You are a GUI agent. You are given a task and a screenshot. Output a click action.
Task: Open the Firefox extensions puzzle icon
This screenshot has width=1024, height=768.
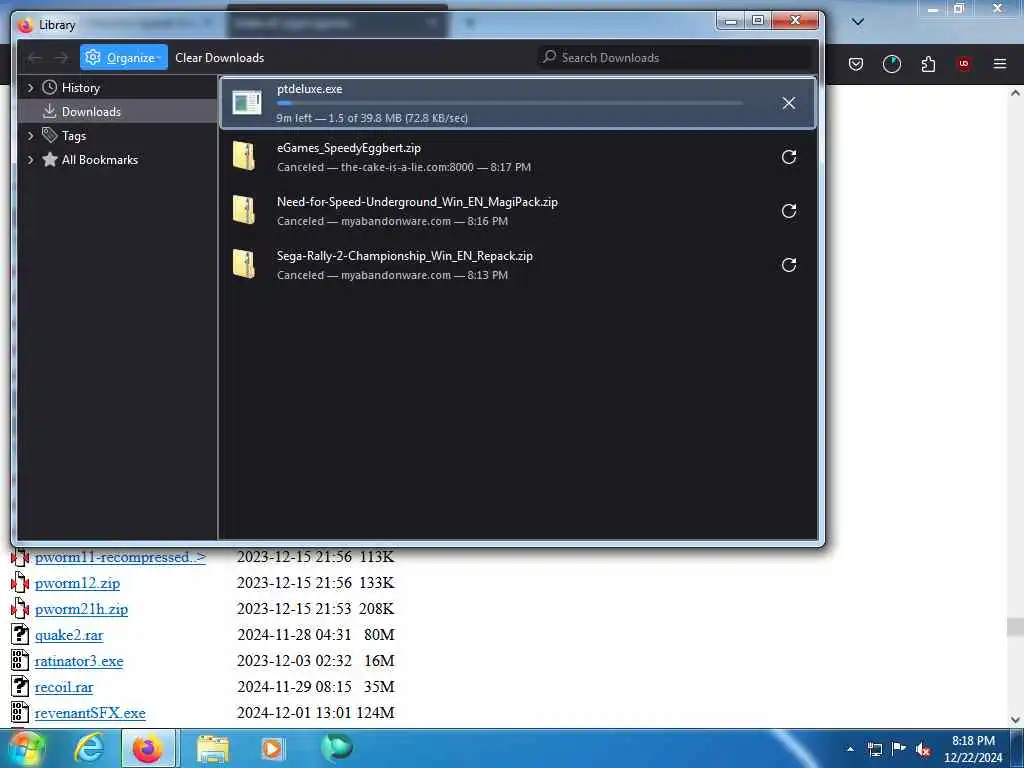pos(928,64)
